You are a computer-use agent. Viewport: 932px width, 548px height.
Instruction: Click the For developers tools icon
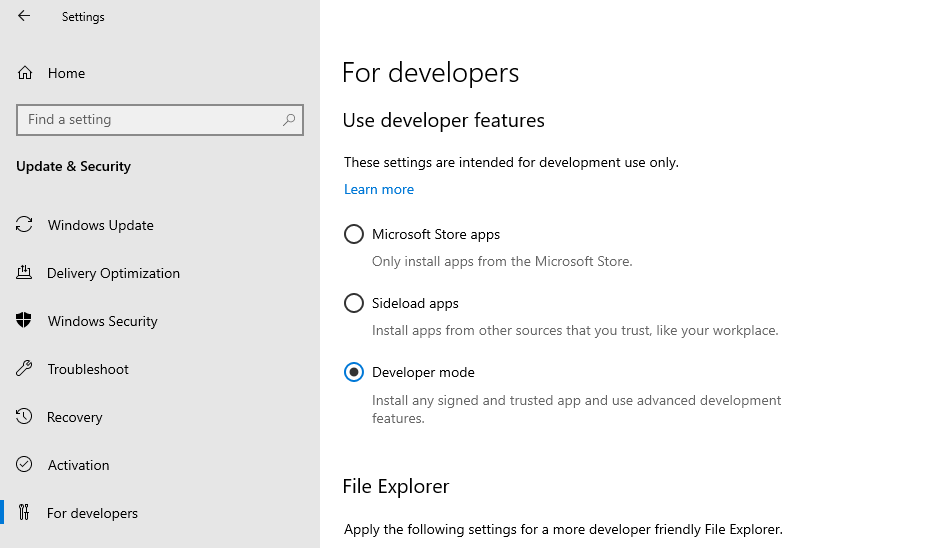coord(24,512)
